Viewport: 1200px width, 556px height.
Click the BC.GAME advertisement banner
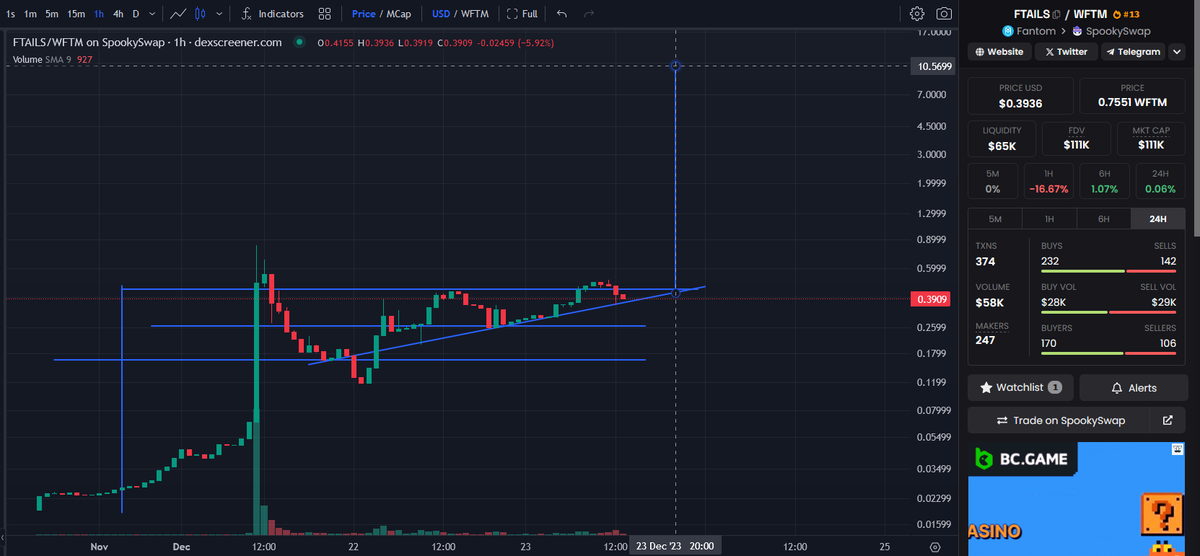click(x=1076, y=499)
